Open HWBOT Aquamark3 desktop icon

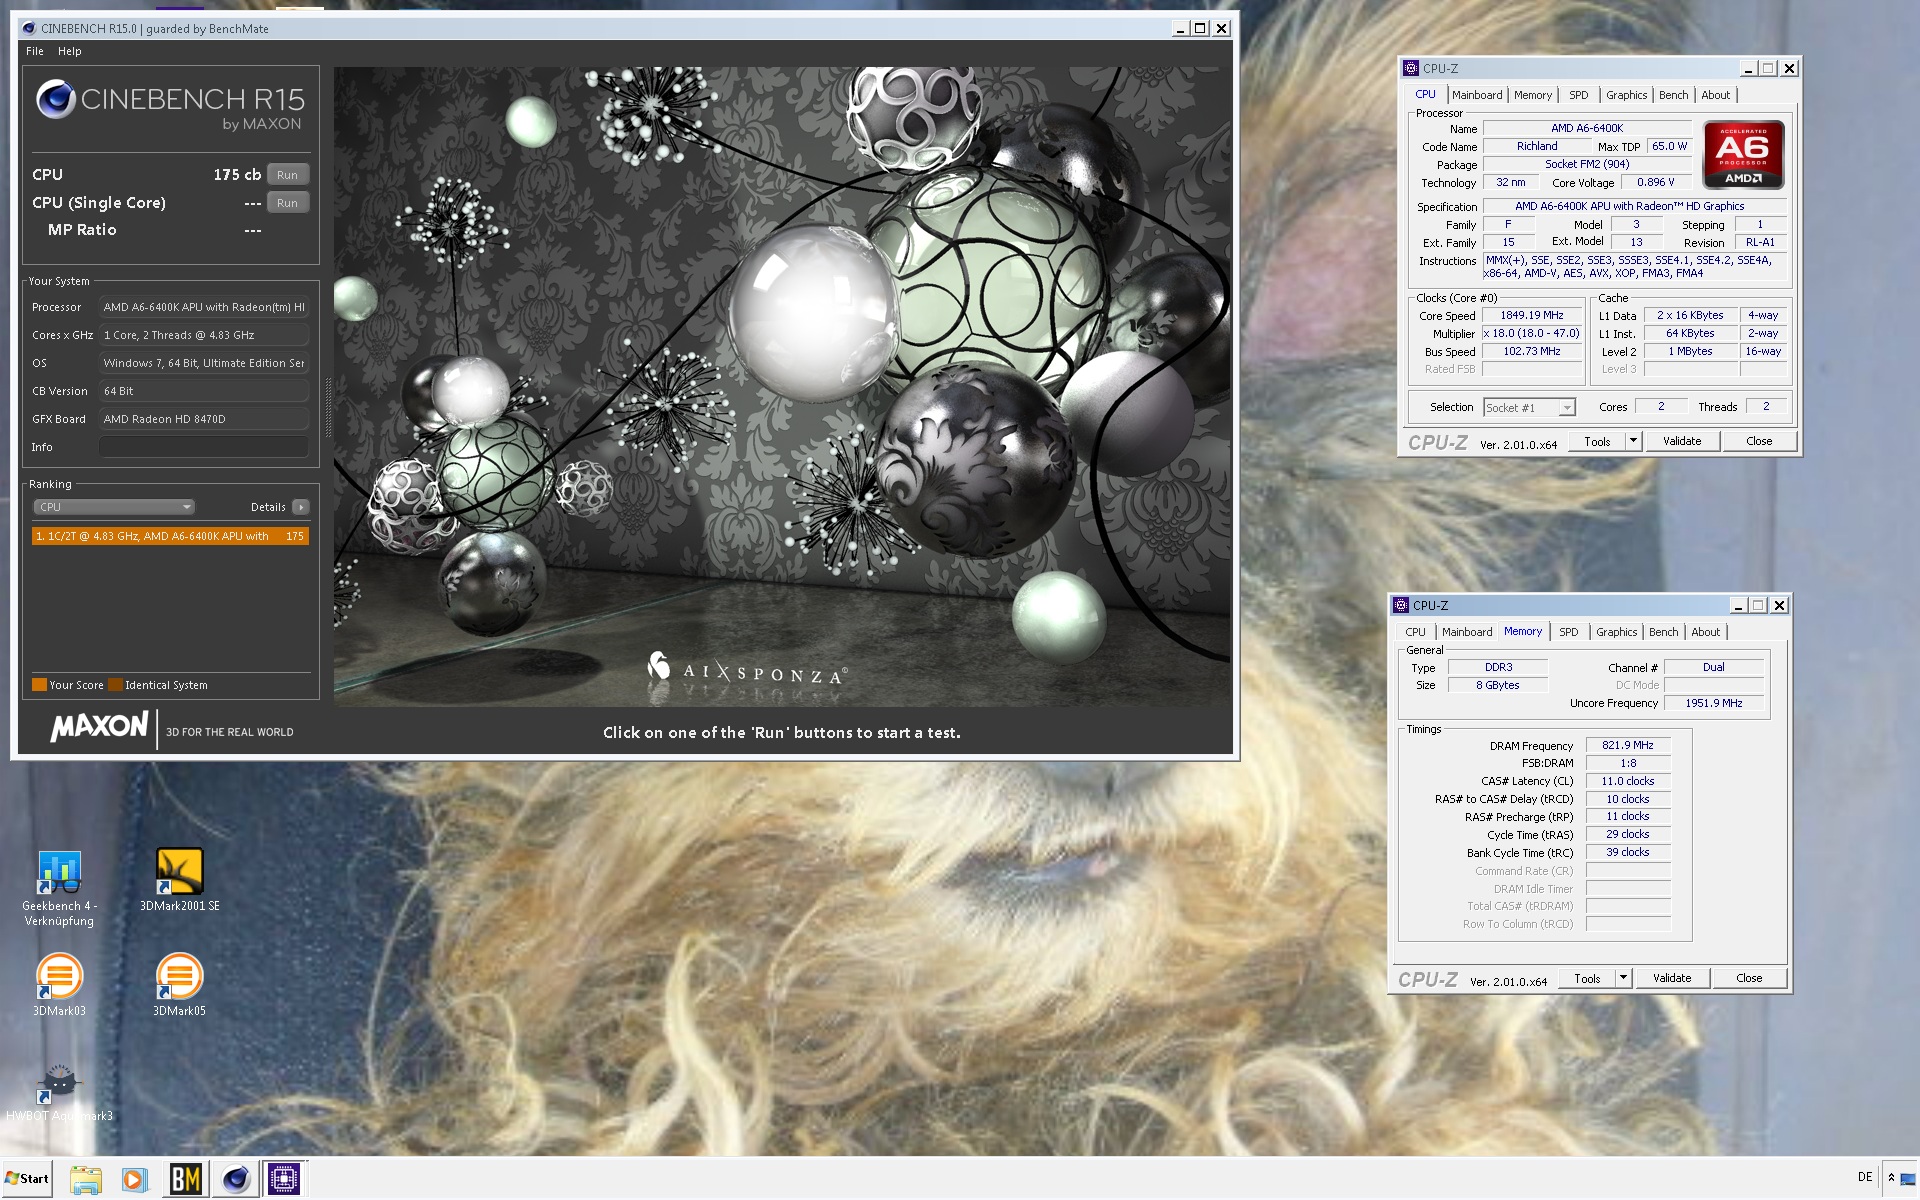59,1092
